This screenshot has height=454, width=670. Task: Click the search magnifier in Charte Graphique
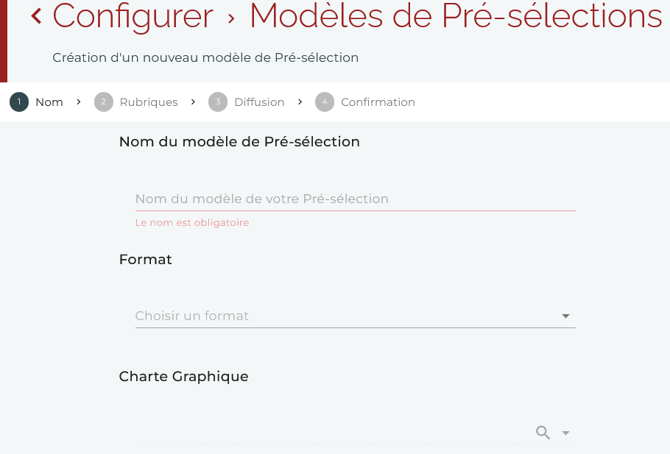pos(543,433)
